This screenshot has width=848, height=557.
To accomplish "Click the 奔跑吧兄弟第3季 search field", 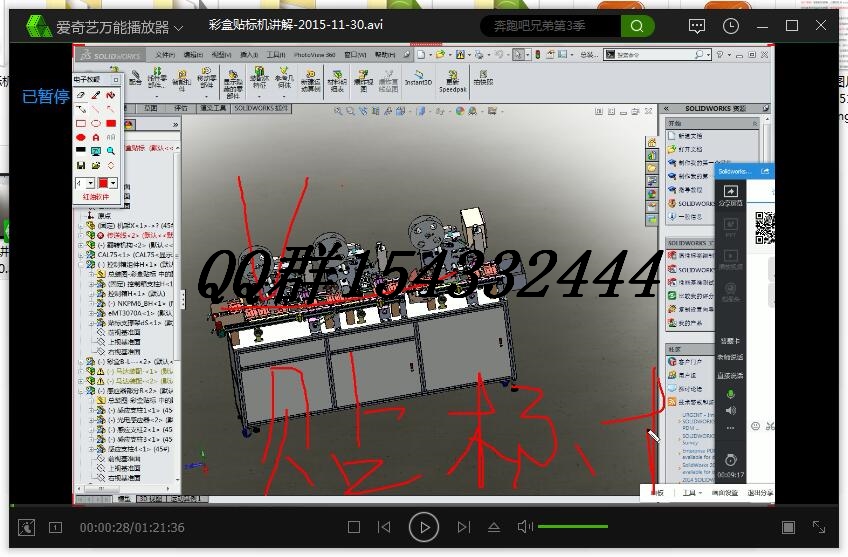I will (x=551, y=26).
